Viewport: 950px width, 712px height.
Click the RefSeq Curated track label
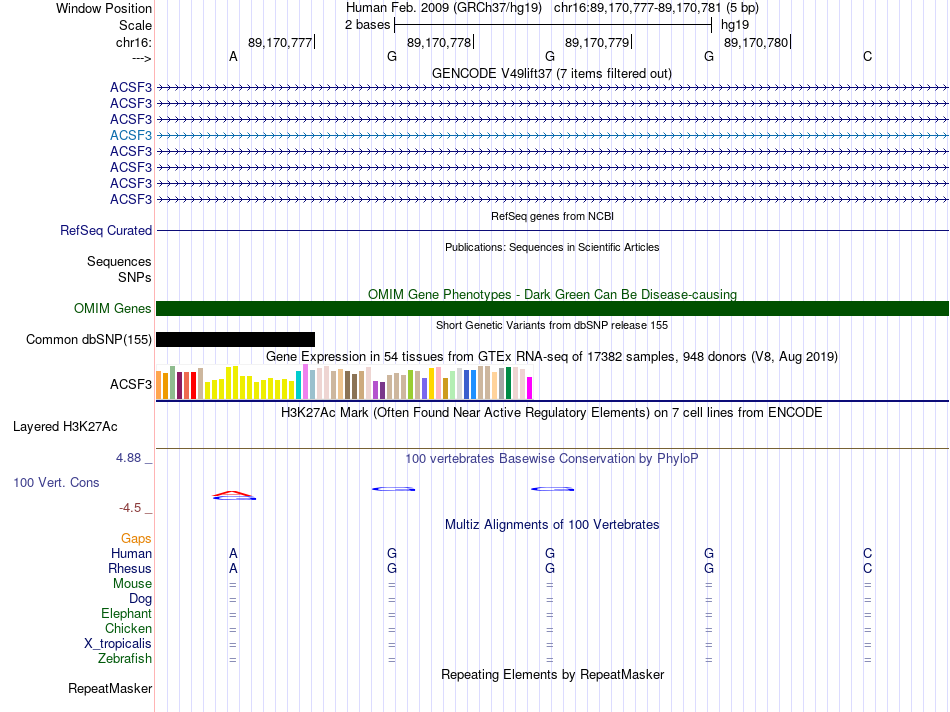106,230
